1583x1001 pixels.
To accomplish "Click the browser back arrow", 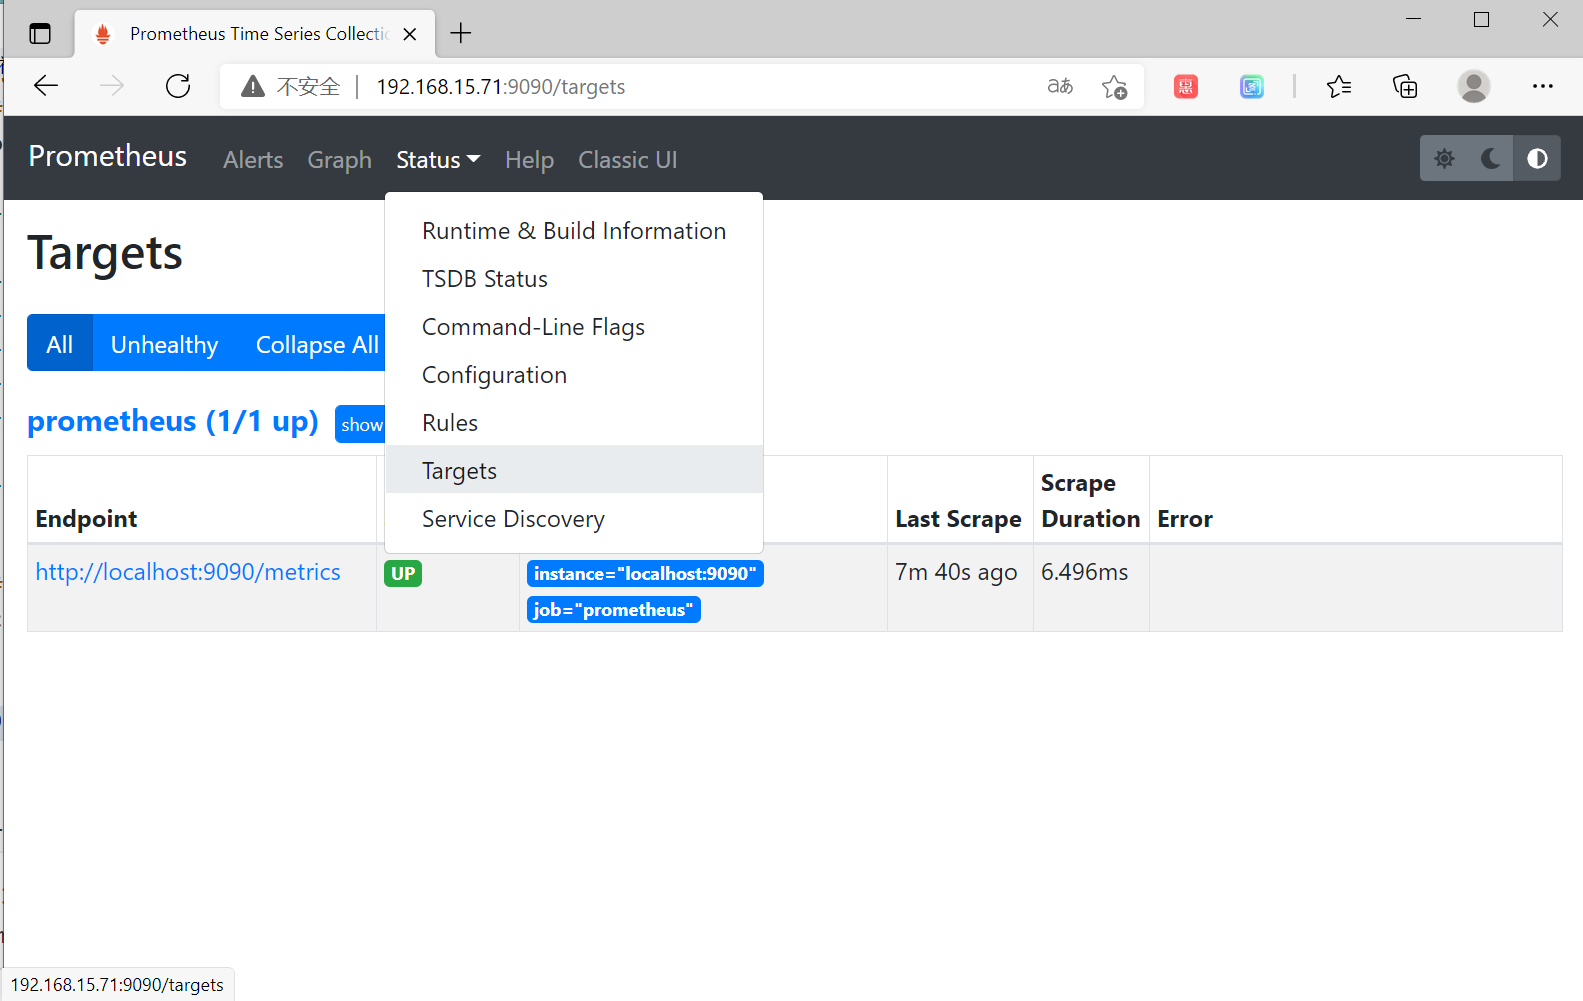I will tap(46, 86).
